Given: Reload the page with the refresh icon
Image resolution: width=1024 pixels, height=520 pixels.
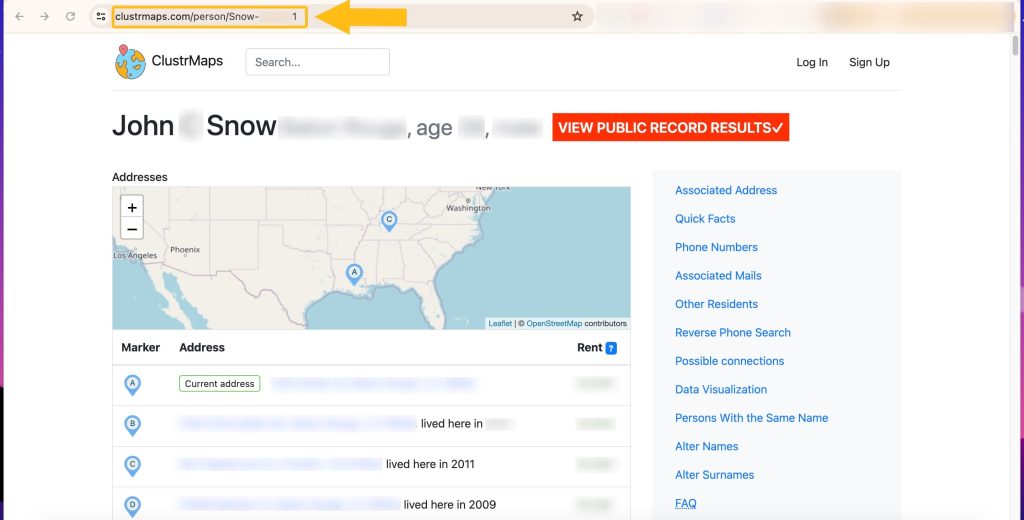Looking at the screenshot, I should tap(71, 16).
